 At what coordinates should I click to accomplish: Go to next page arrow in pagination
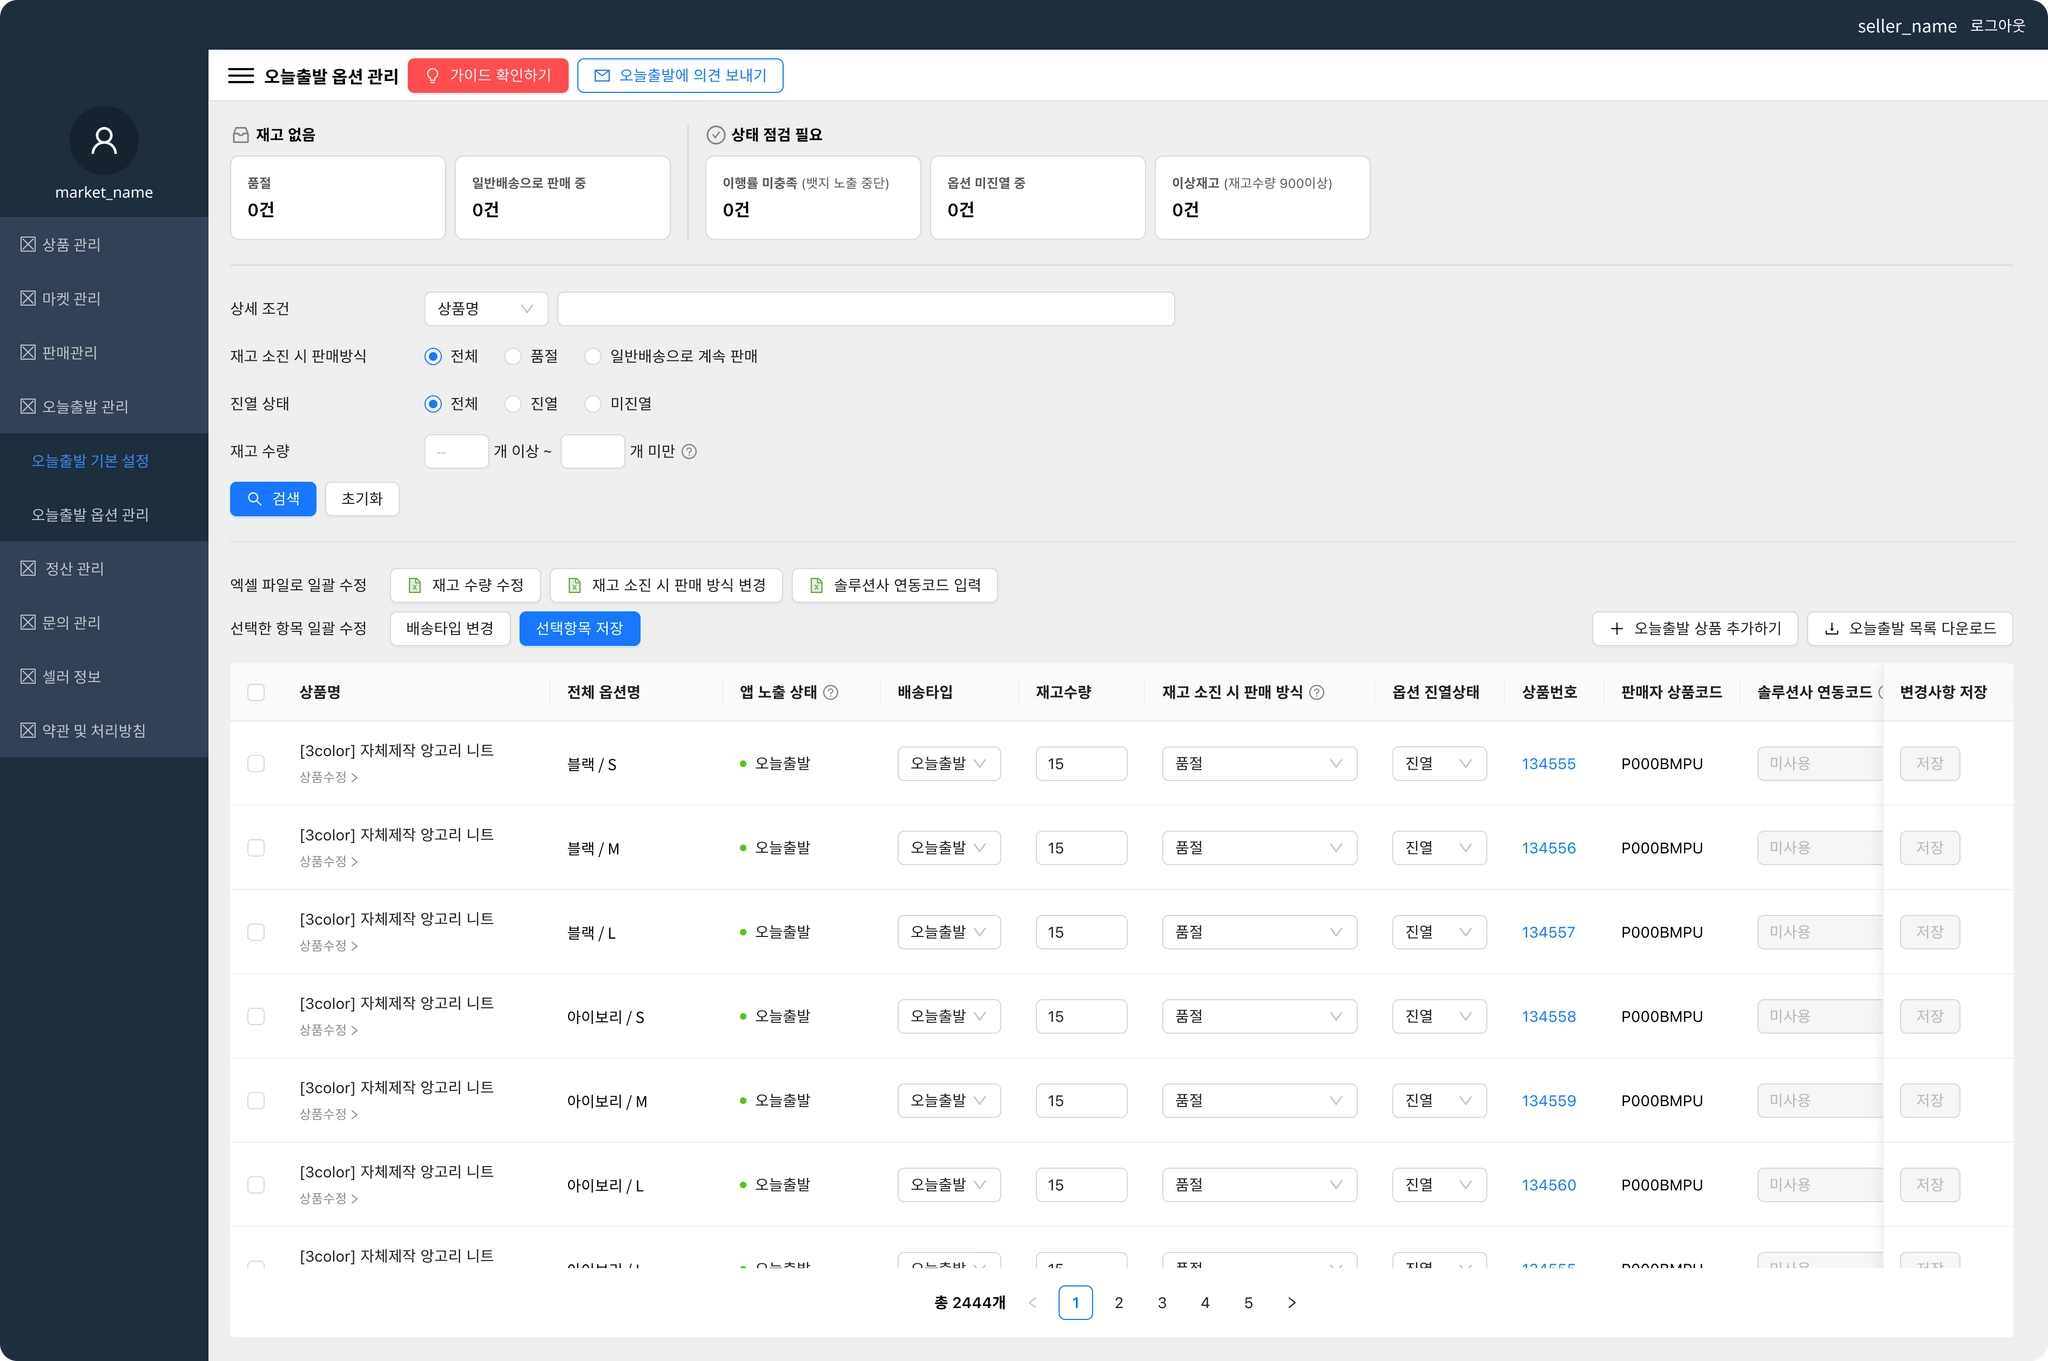tap(1291, 1302)
